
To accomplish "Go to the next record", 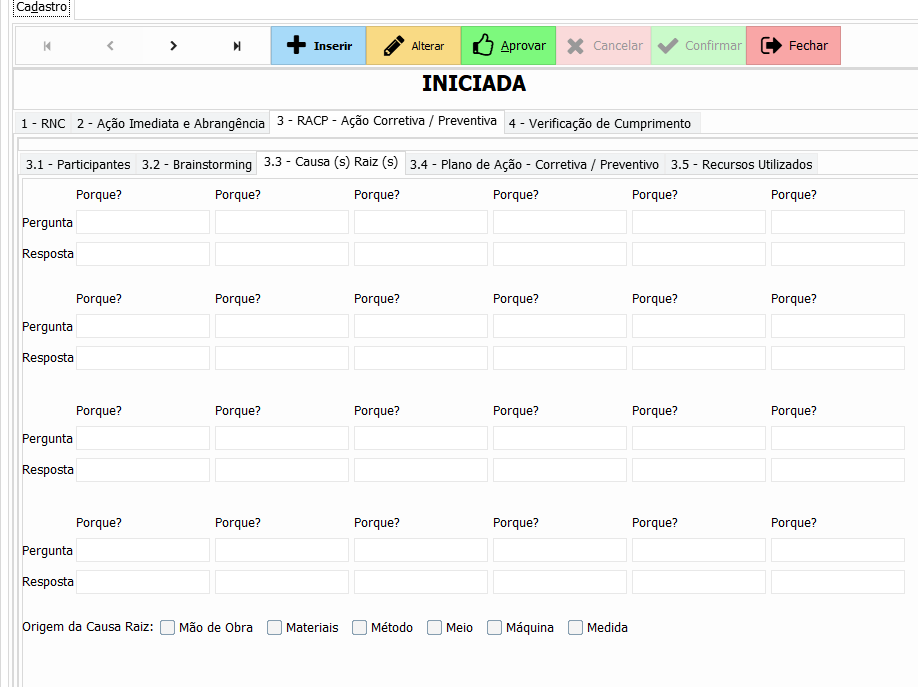I will (174, 46).
